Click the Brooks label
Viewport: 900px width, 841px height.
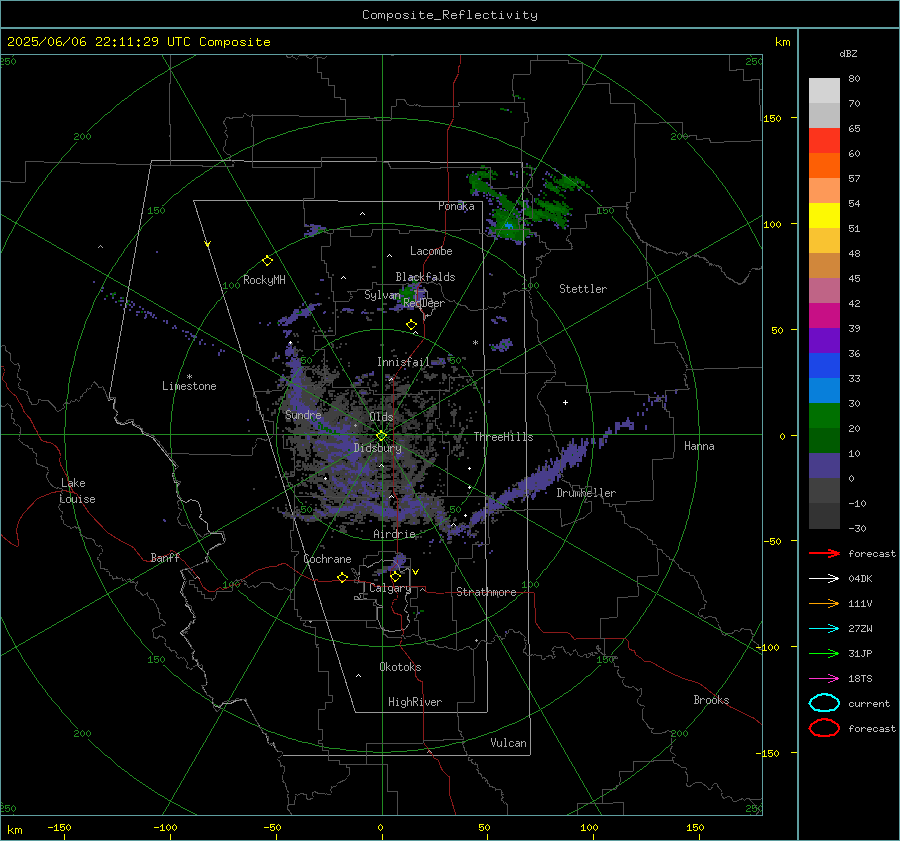click(711, 700)
